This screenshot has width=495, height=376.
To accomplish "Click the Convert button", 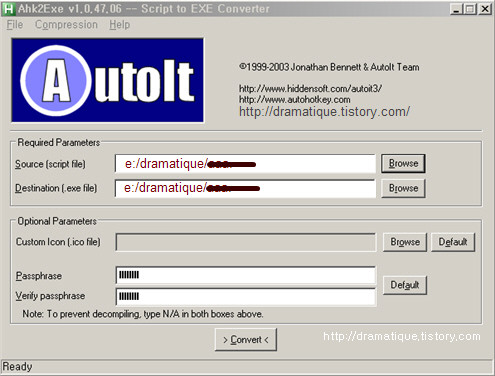I will [246, 340].
